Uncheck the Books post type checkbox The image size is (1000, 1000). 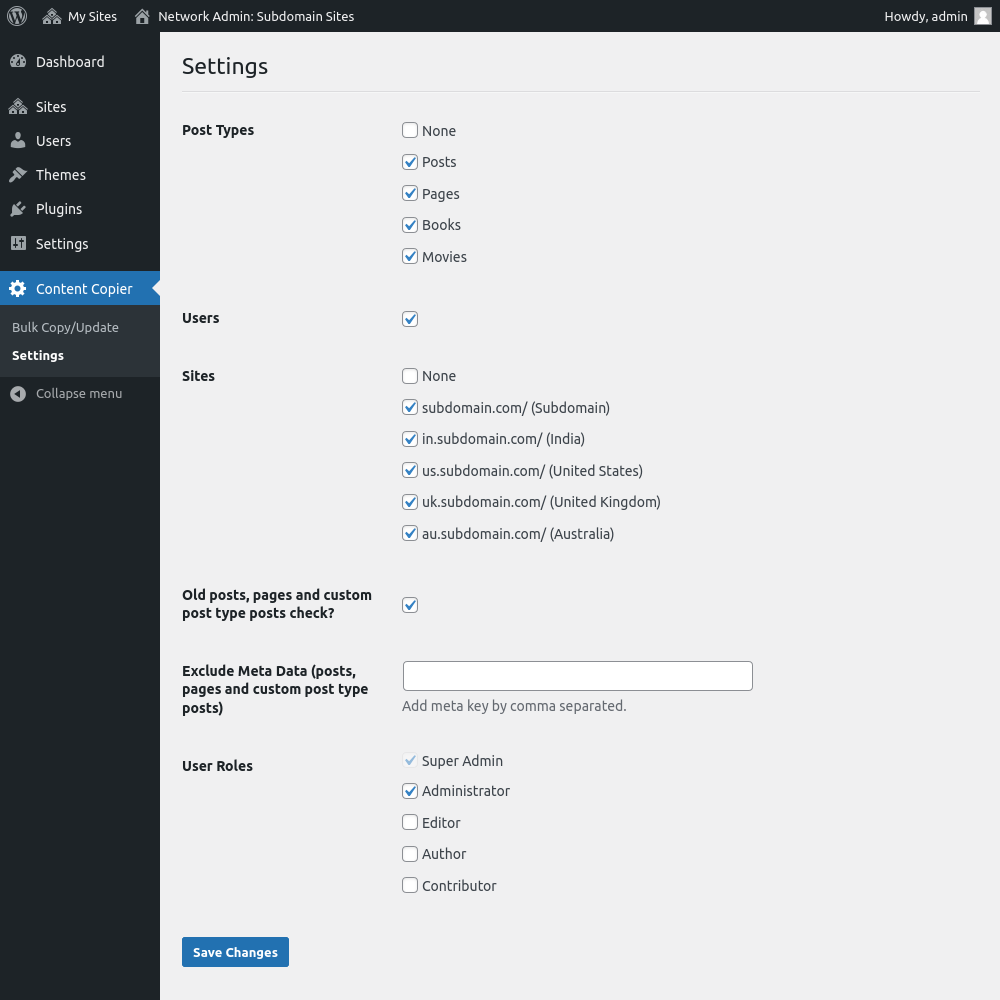point(410,225)
